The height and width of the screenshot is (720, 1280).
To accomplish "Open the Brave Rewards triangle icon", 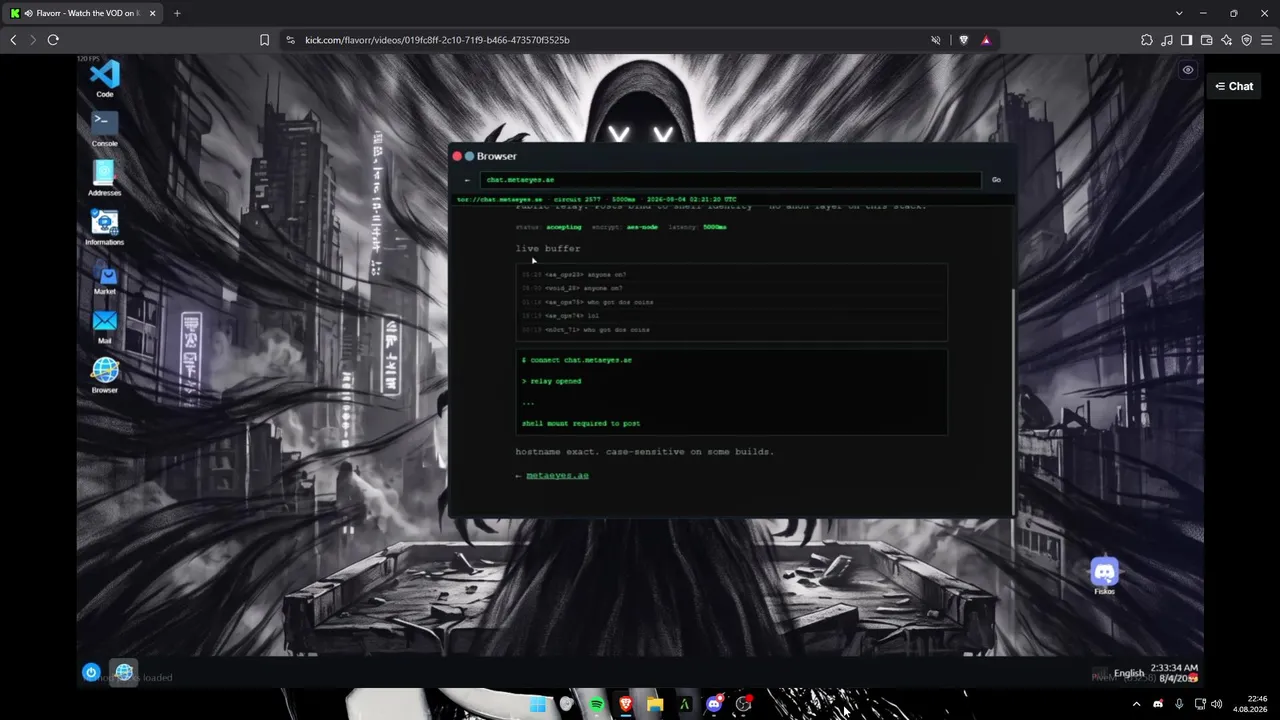I will [x=986, y=40].
